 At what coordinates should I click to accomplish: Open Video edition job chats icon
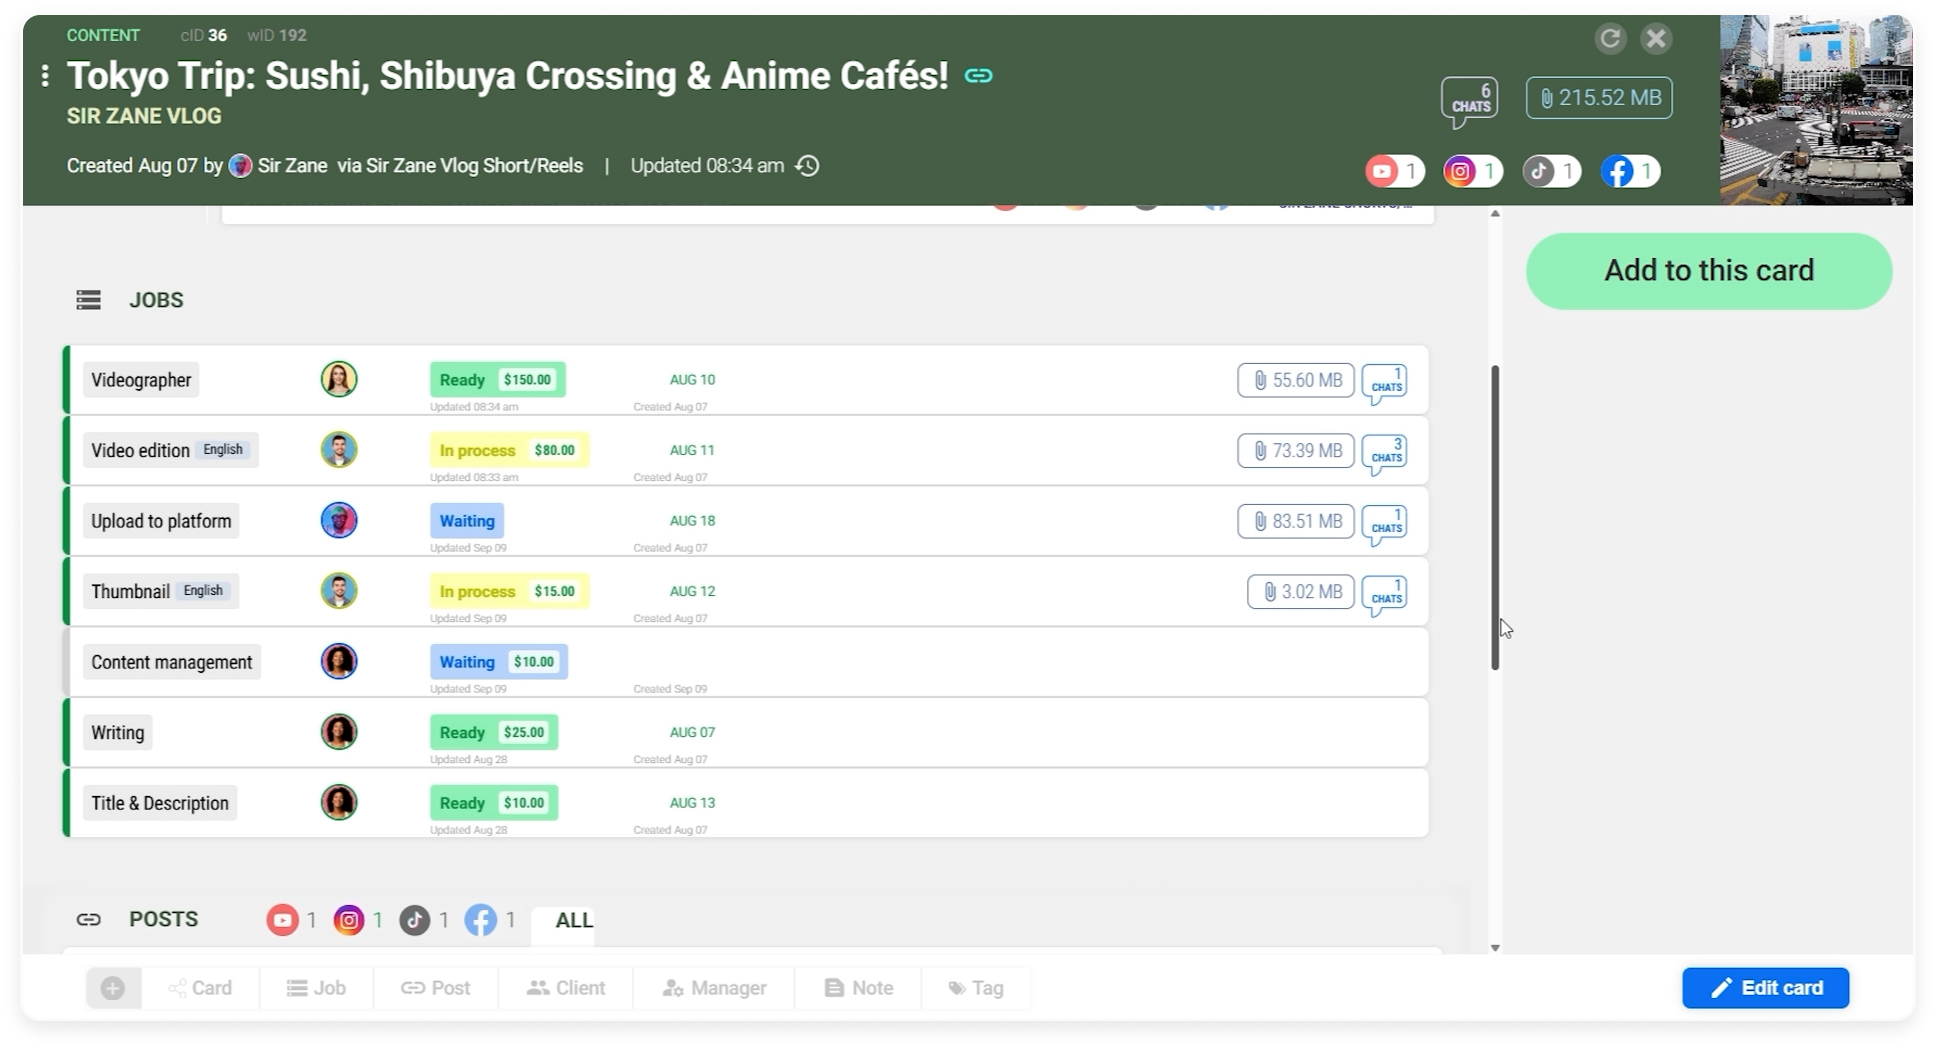[x=1385, y=453]
